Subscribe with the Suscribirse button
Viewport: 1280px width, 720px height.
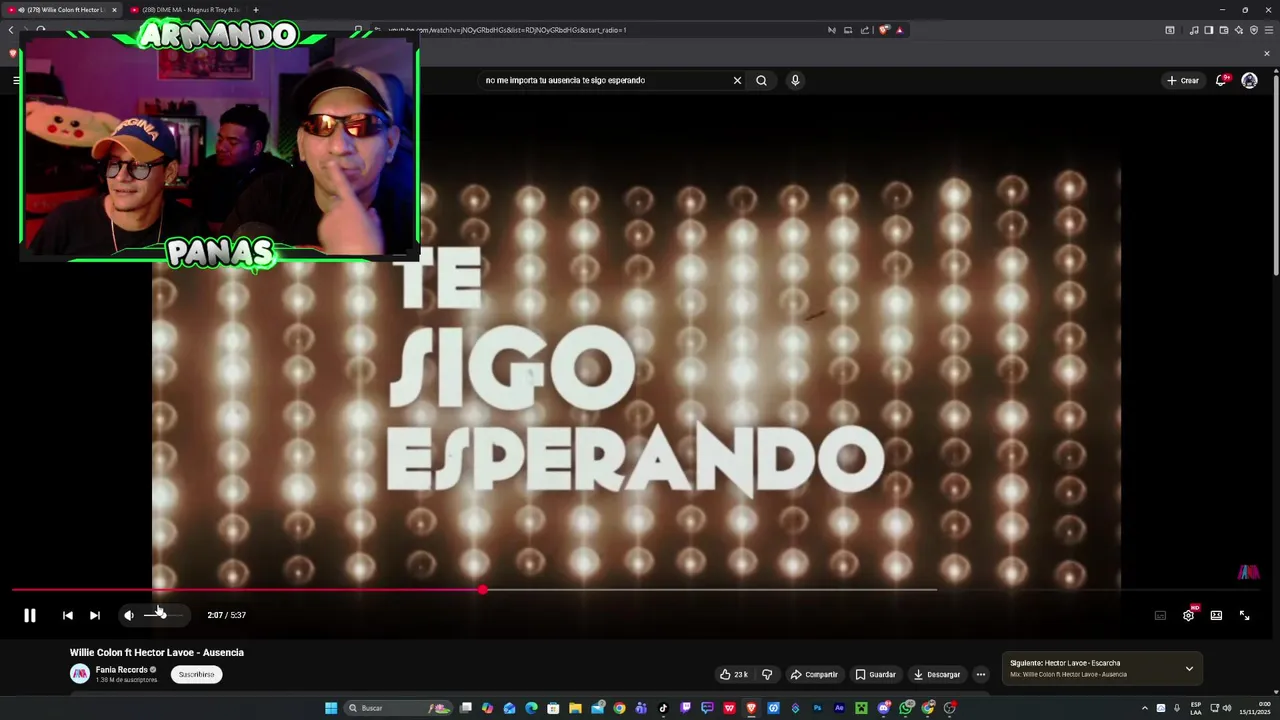coord(196,674)
